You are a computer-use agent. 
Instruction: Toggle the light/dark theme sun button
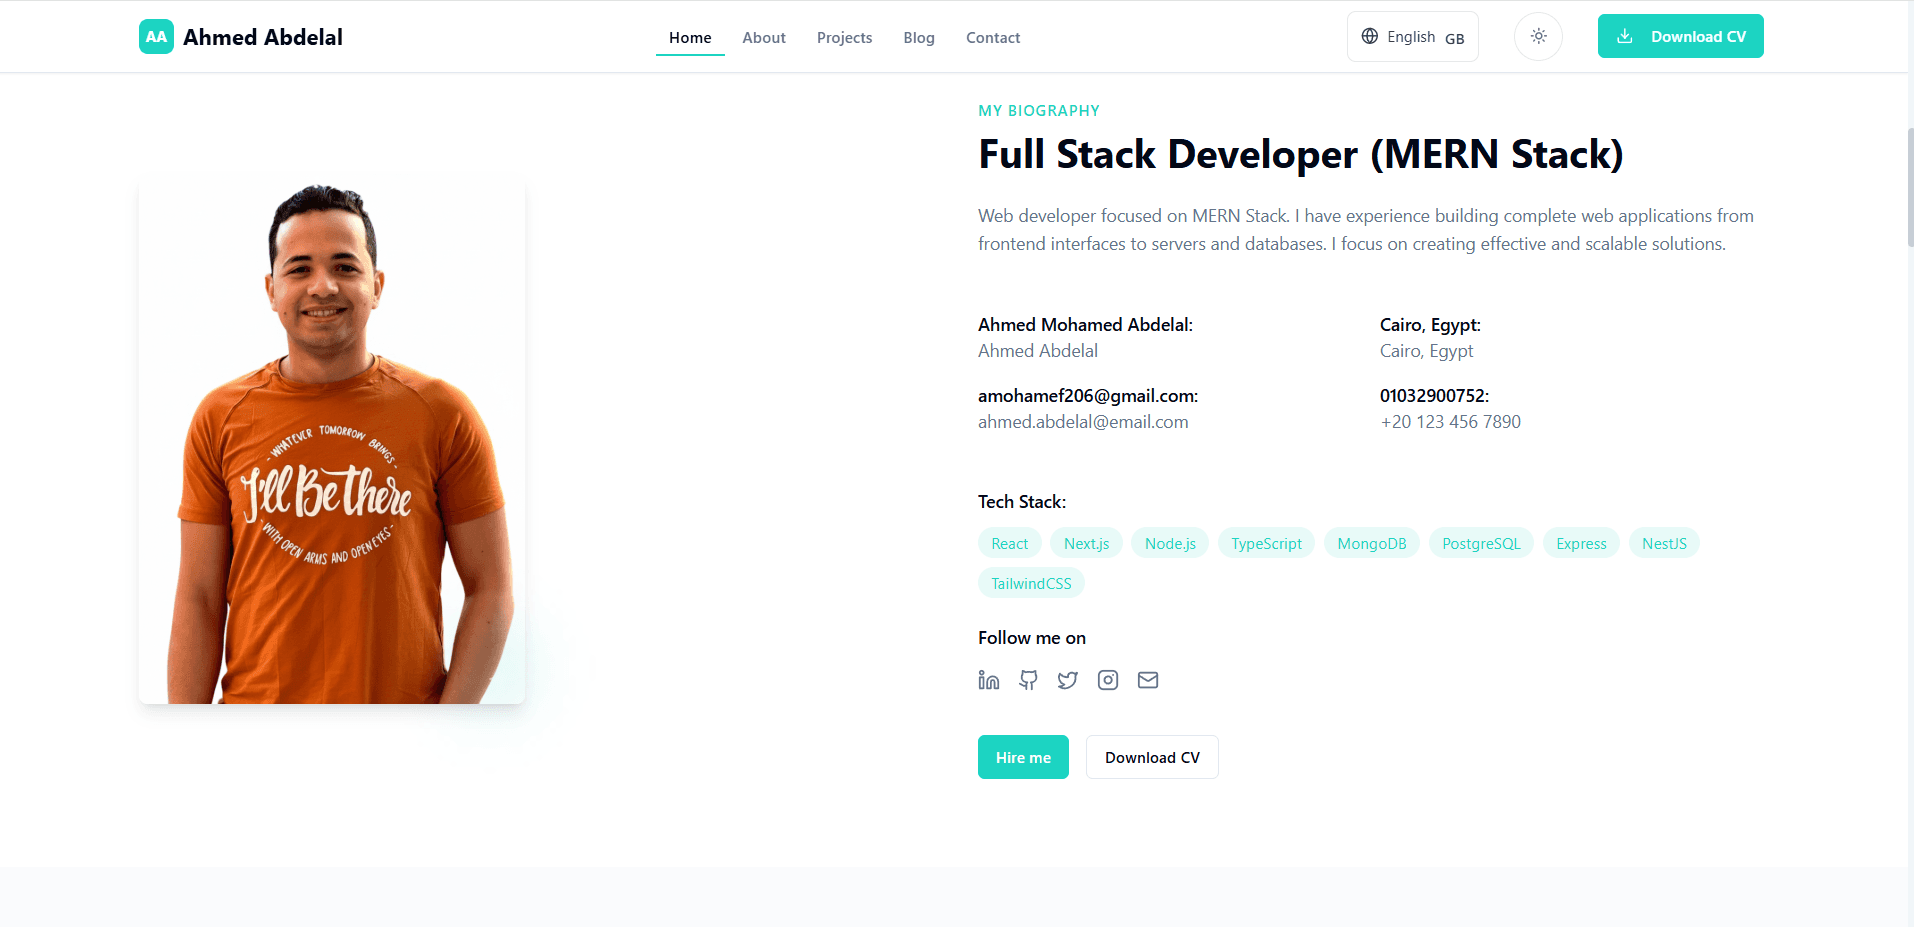pyautogui.click(x=1538, y=36)
